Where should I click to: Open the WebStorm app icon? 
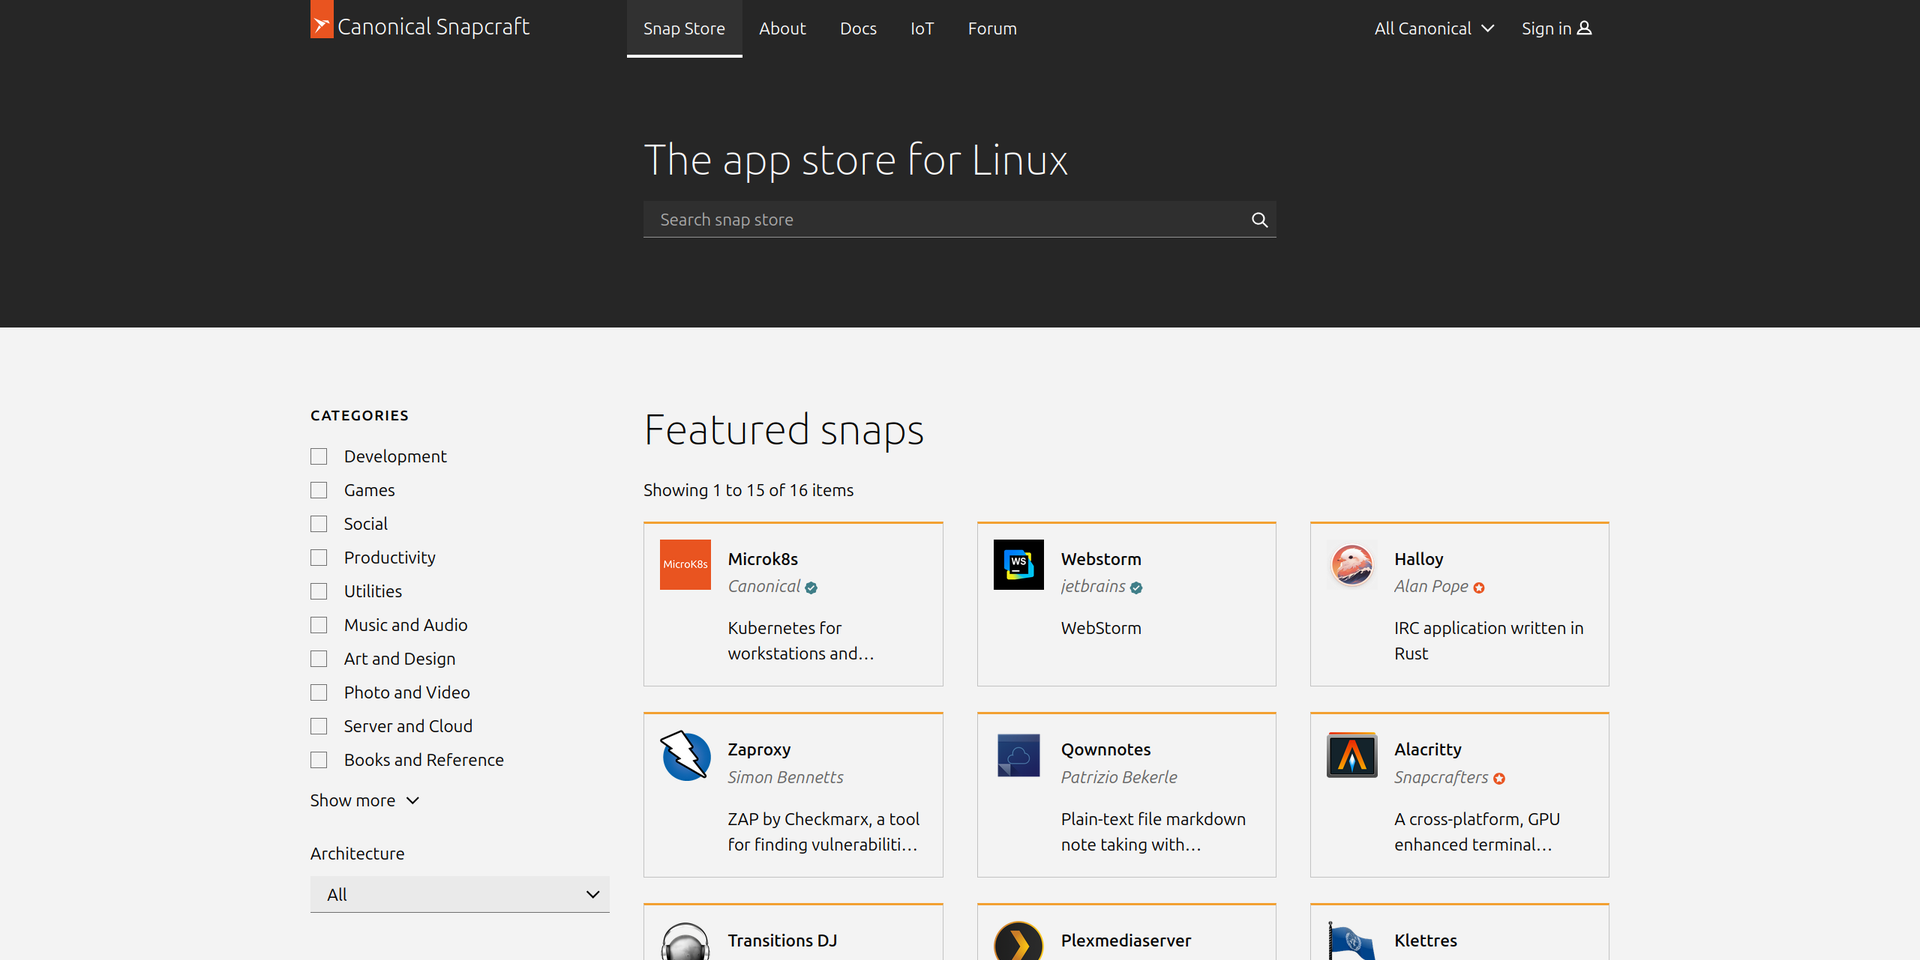(1019, 565)
